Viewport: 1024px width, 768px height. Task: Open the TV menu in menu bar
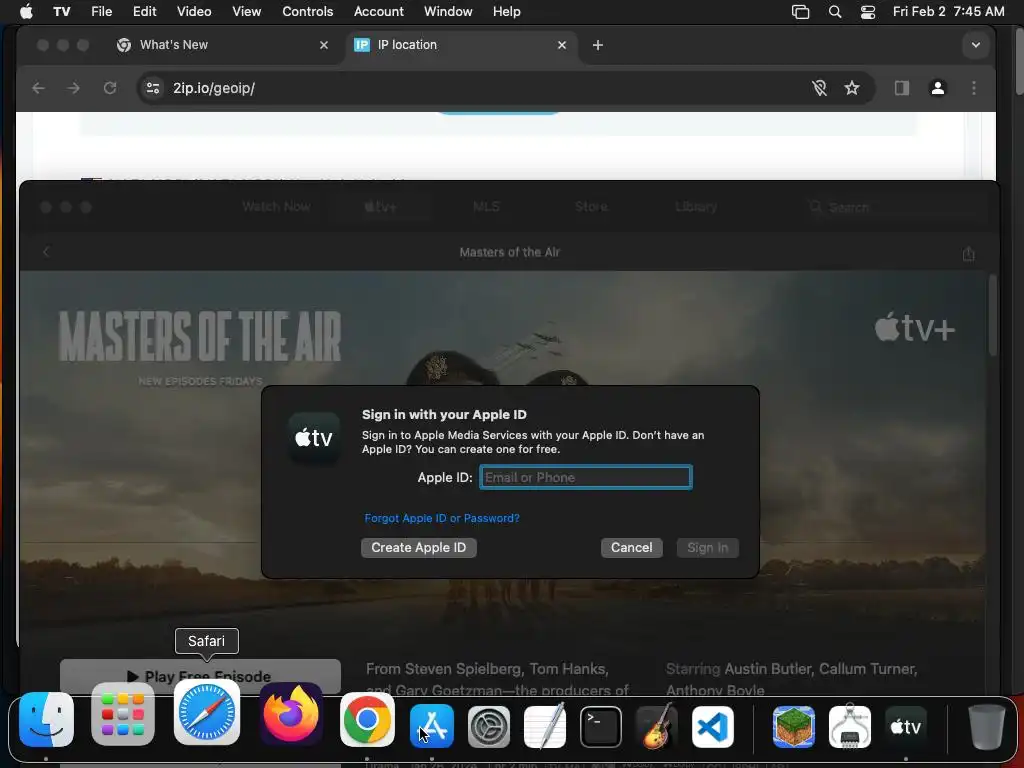(x=62, y=12)
